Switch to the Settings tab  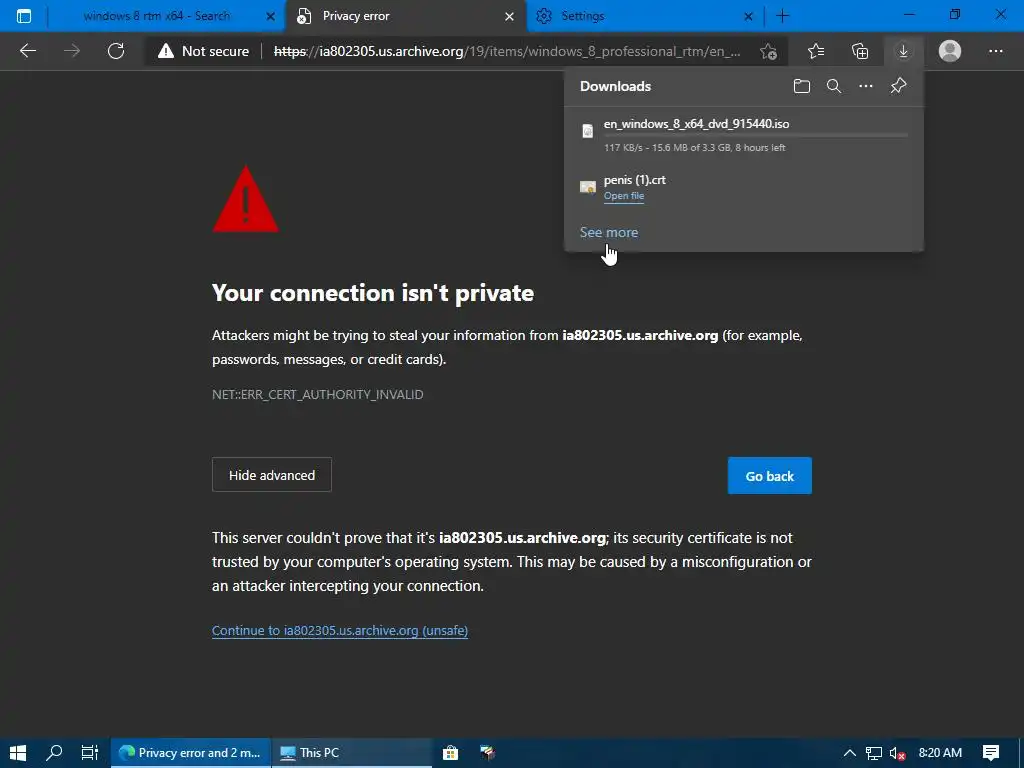click(643, 16)
